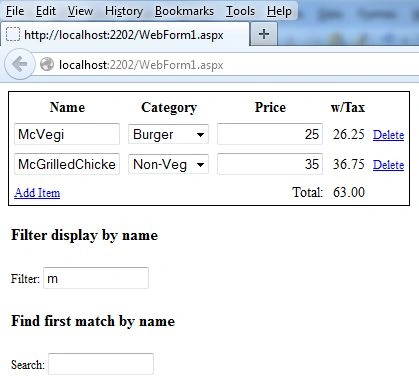419x383 pixels.
Task: Edit the McVegi name field
Action: pyautogui.click(x=67, y=134)
